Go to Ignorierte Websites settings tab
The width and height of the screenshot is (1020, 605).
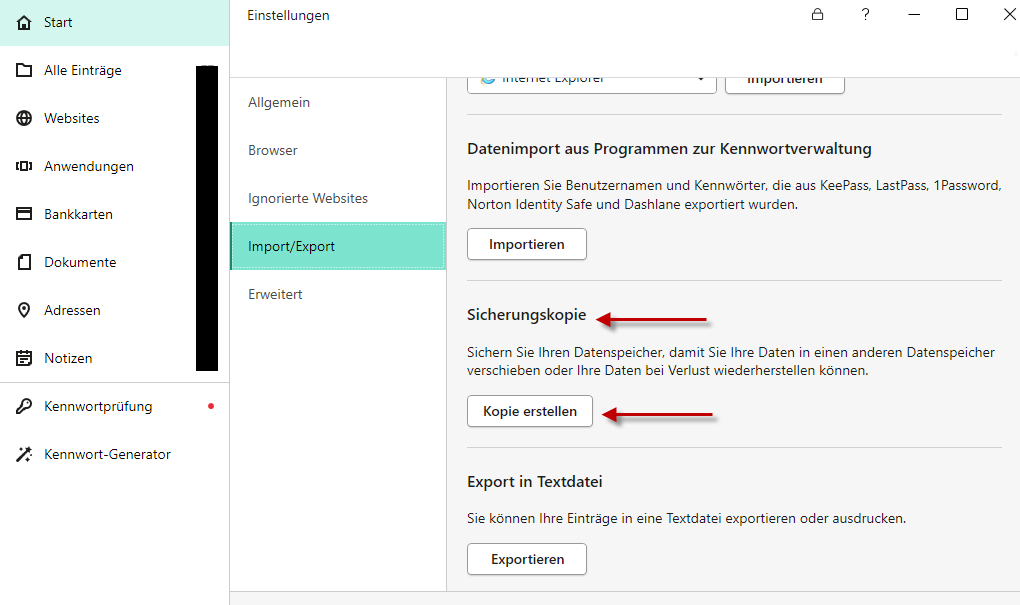(308, 198)
